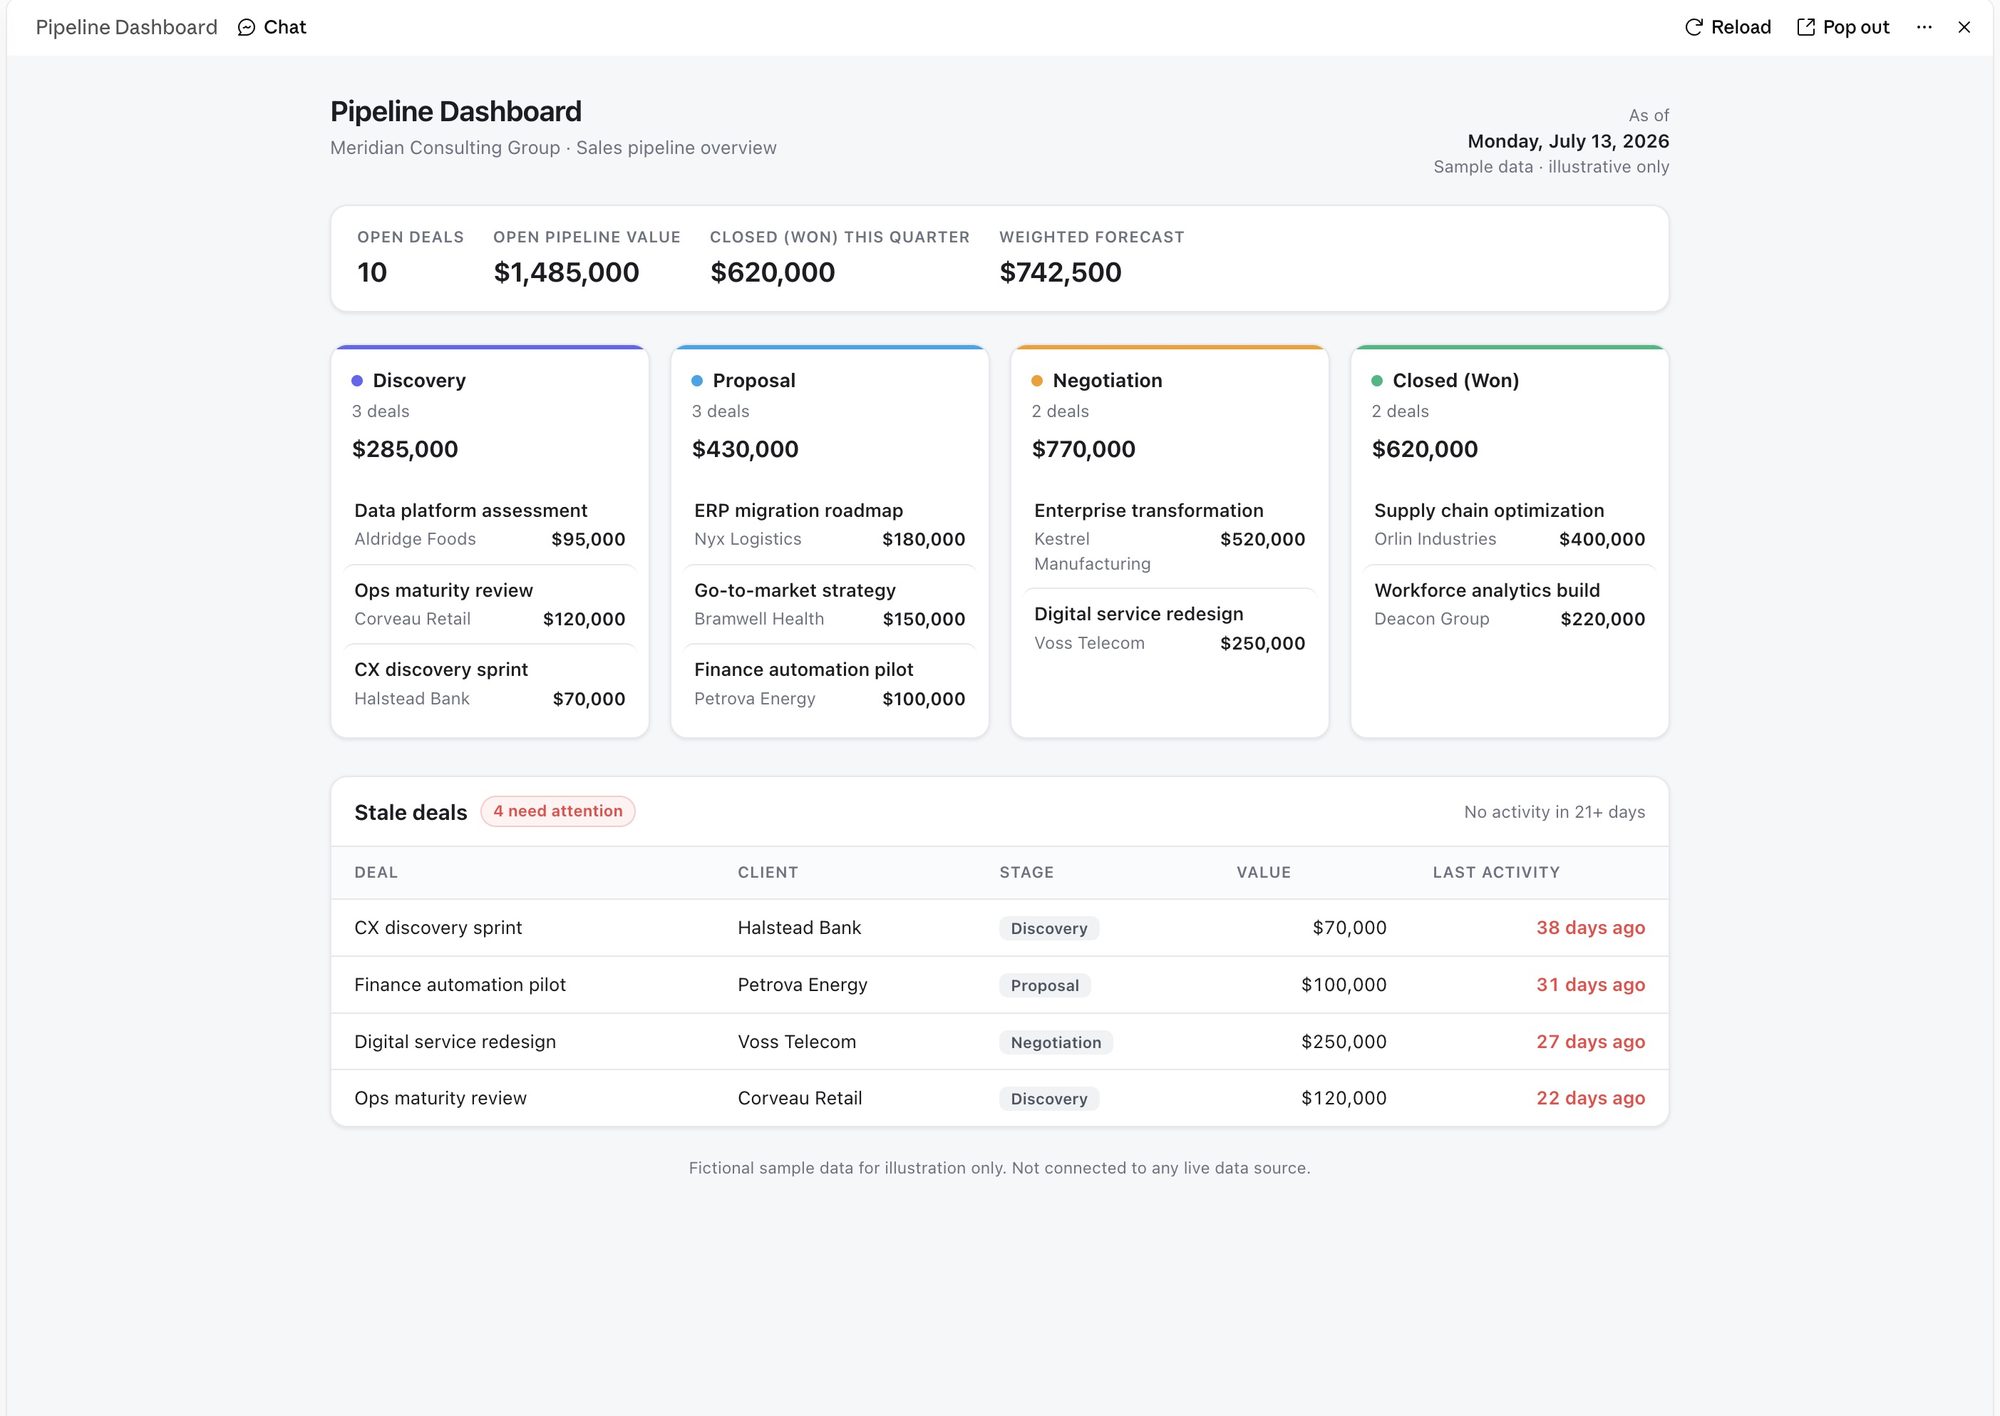
Task: Click the Pop out external-window icon
Action: 1806,27
